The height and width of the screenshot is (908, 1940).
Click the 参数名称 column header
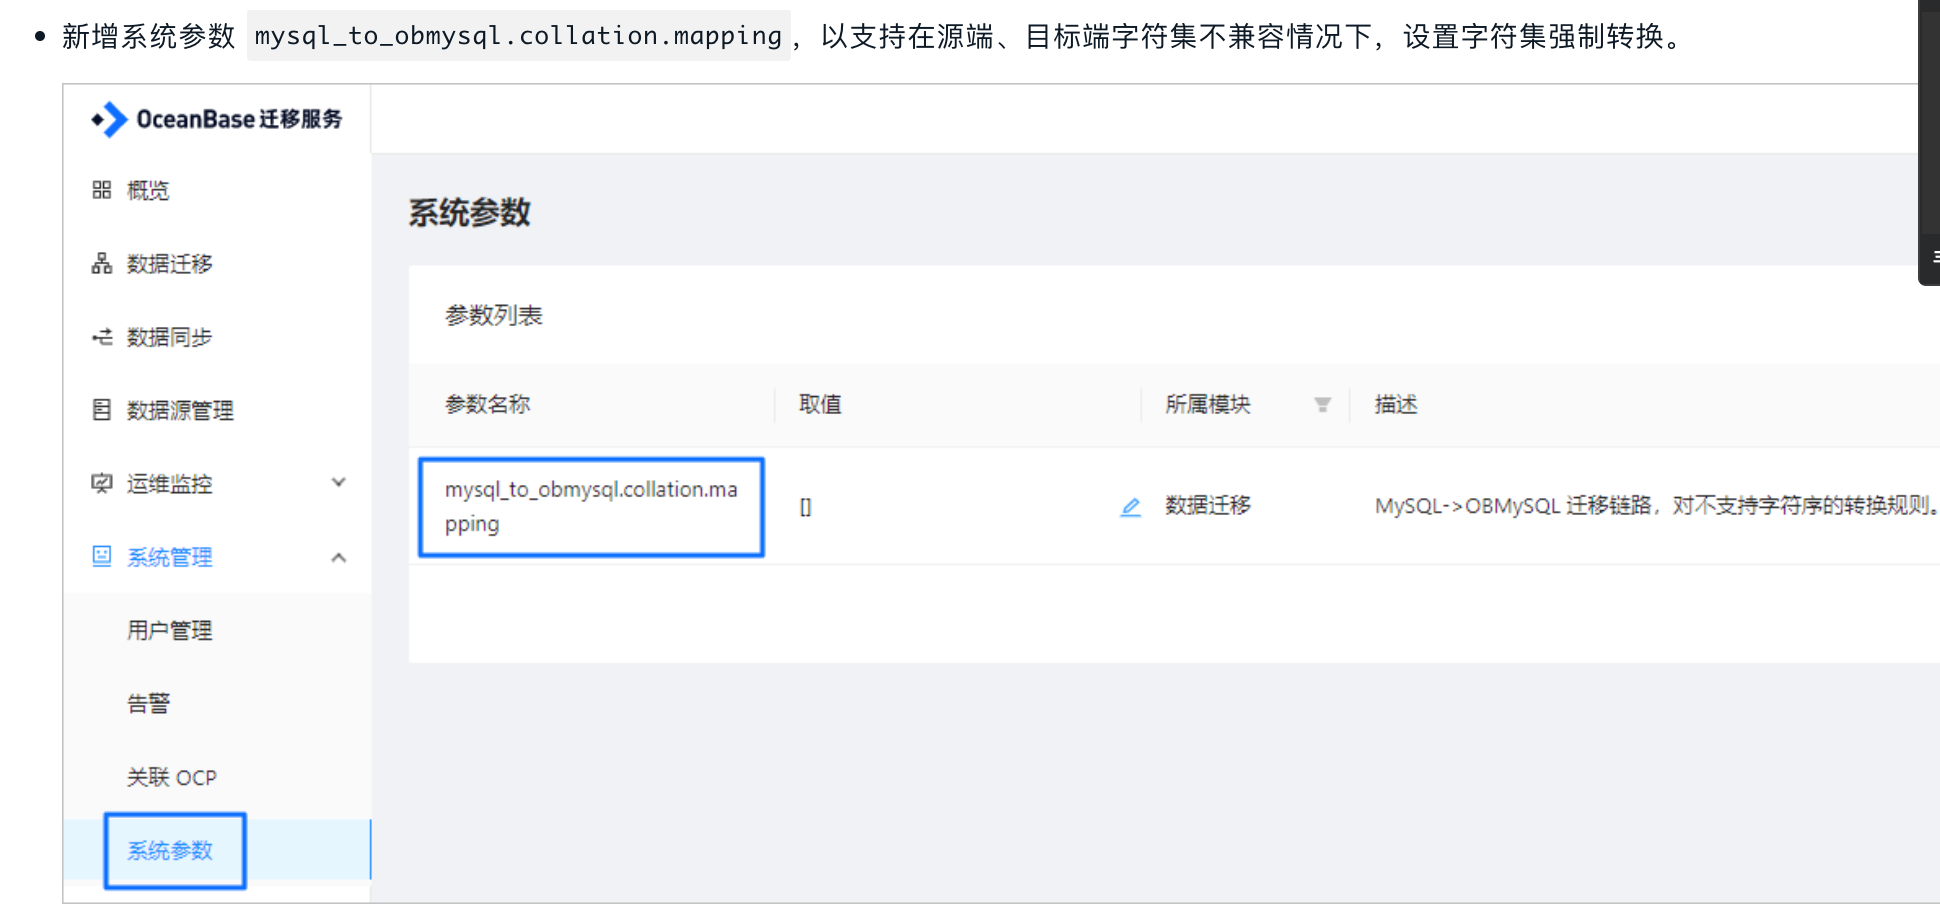[x=487, y=404]
